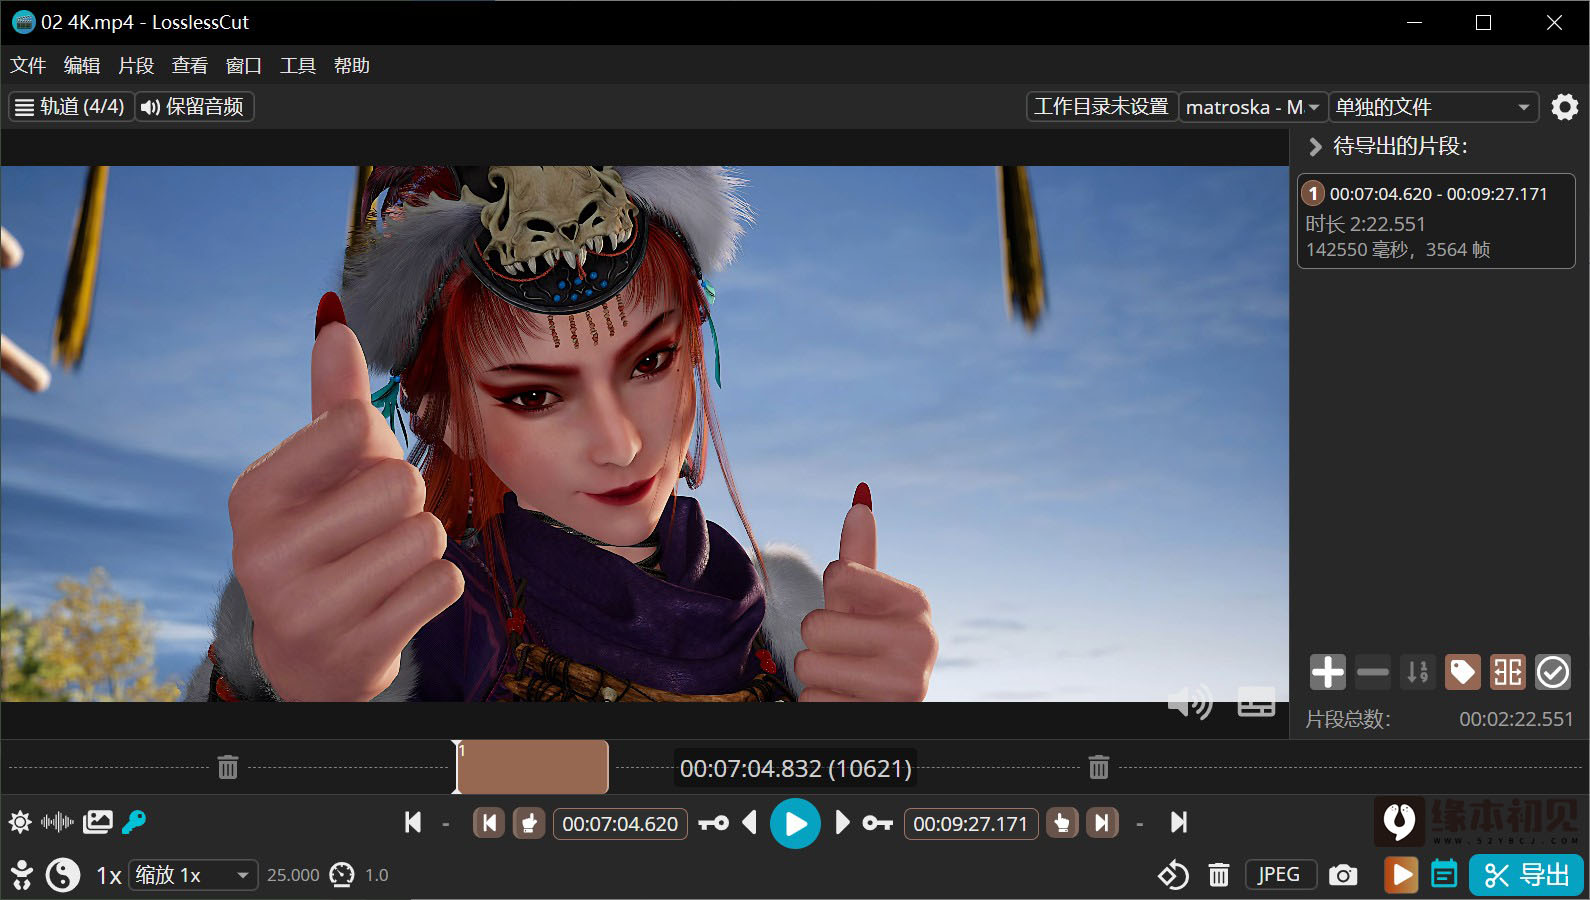This screenshot has width=1590, height=900.
Task: Select segment 1 00:07:04.620 - 00:09:27.171
Action: (x=1436, y=221)
